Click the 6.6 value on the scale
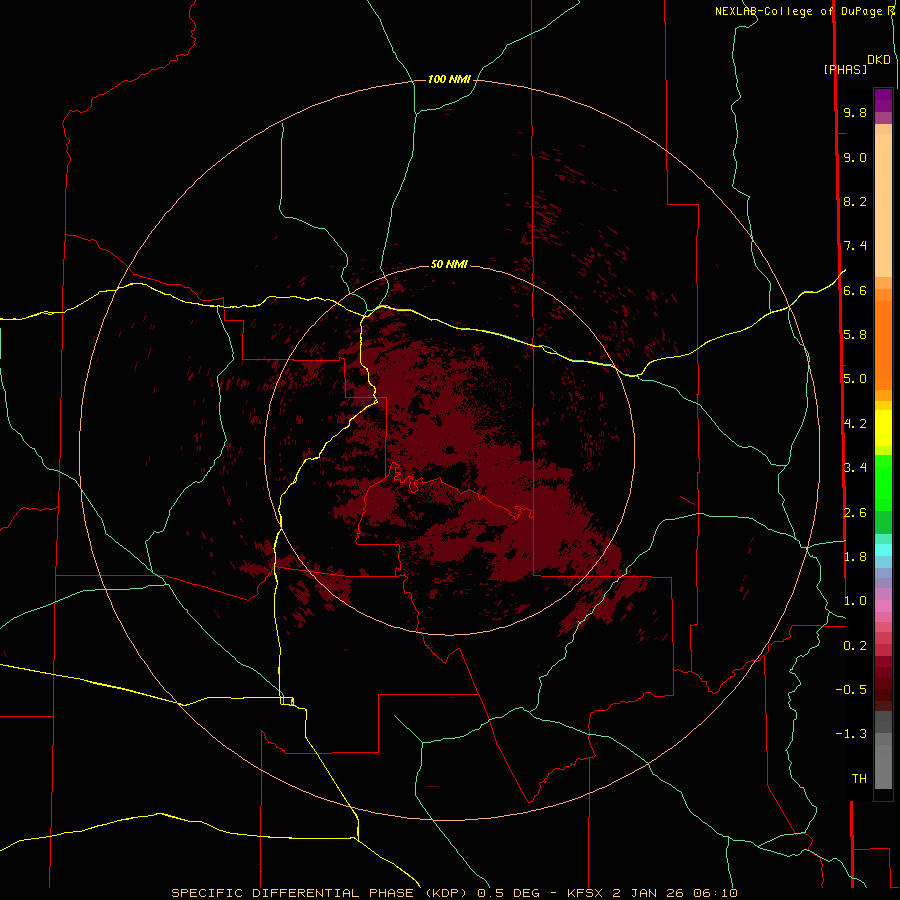 (x=855, y=290)
